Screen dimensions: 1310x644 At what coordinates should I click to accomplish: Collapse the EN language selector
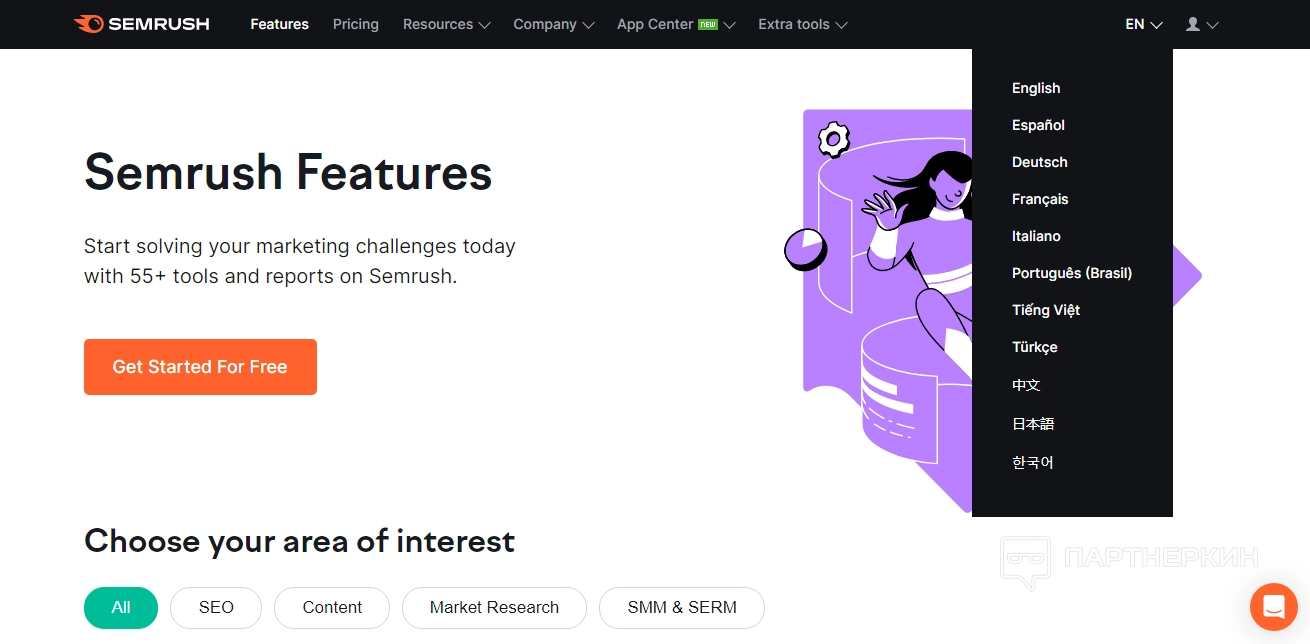click(x=1143, y=24)
